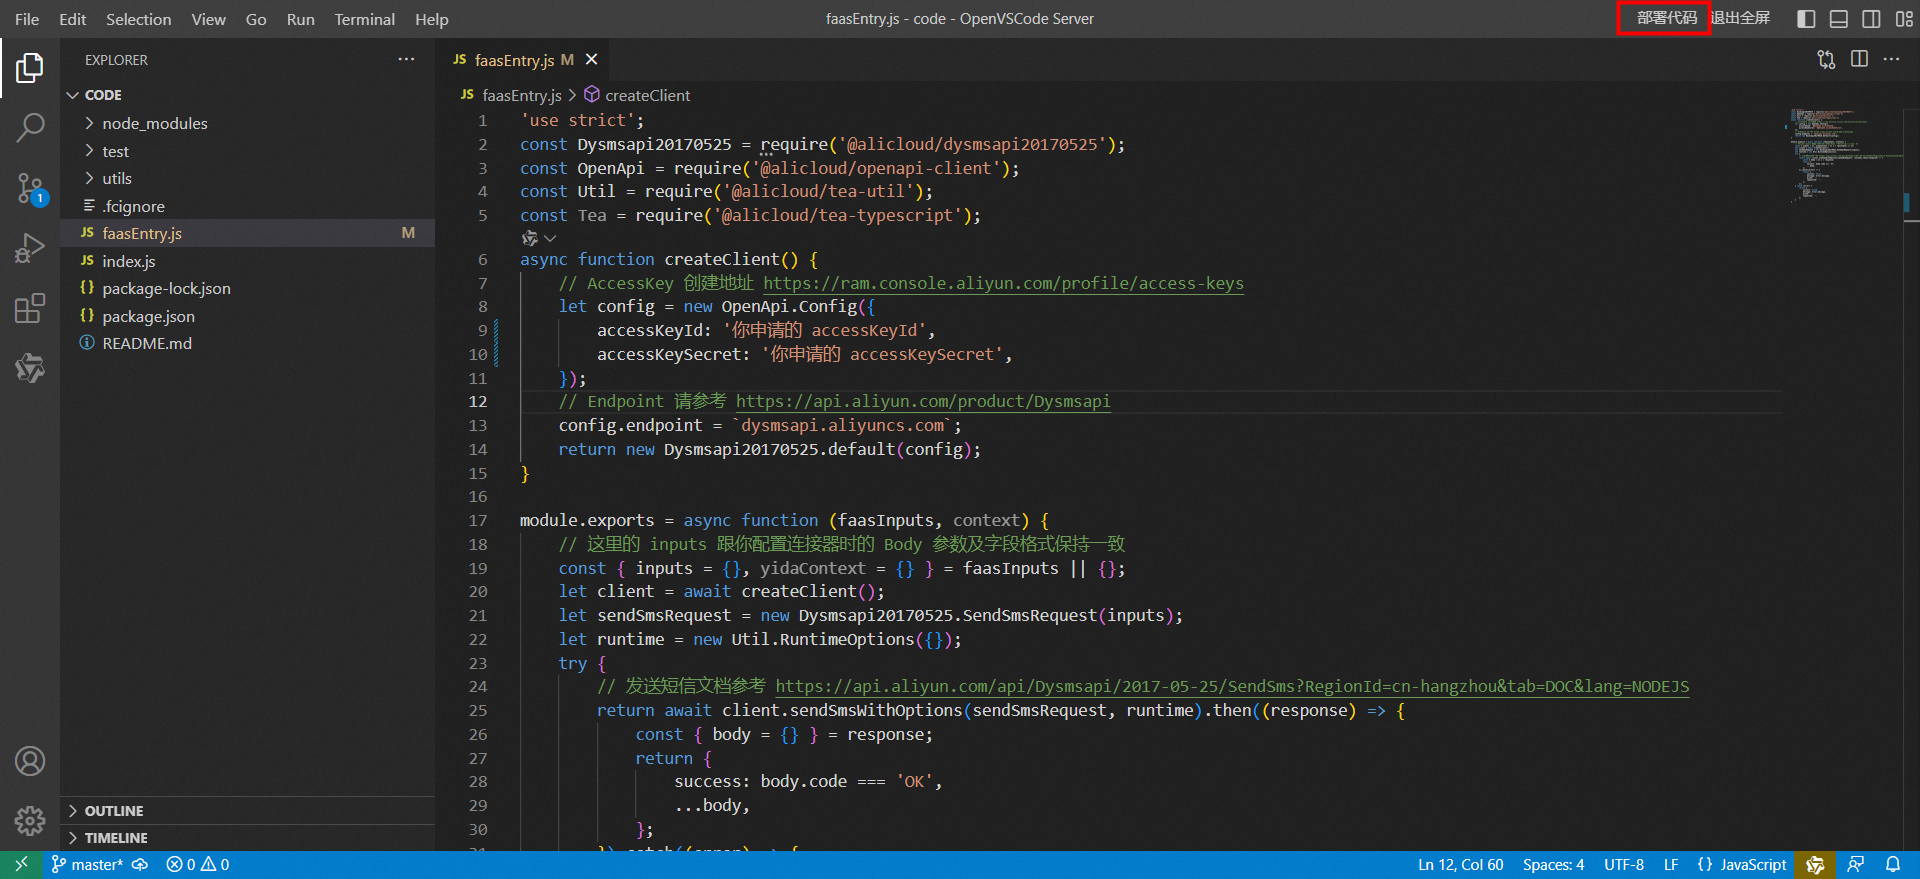The height and width of the screenshot is (879, 1920).
Task: Toggle secondary side bar layout icon
Action: click(1871, 18)
